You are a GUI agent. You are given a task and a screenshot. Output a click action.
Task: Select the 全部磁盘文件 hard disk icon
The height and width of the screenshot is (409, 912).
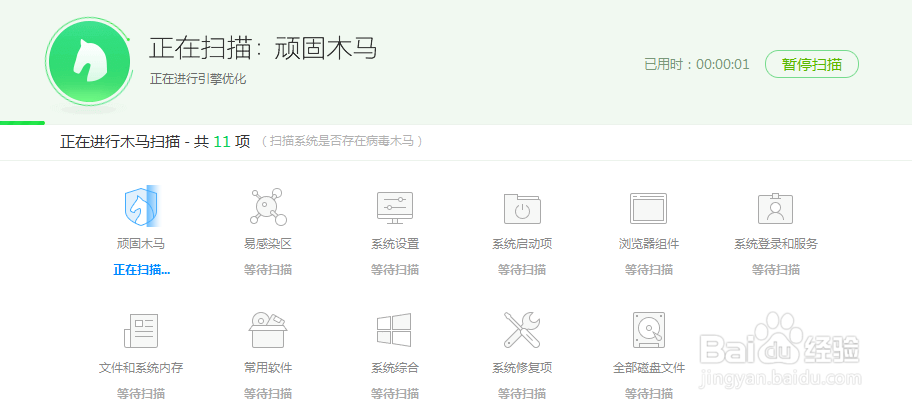click(649, 330)
